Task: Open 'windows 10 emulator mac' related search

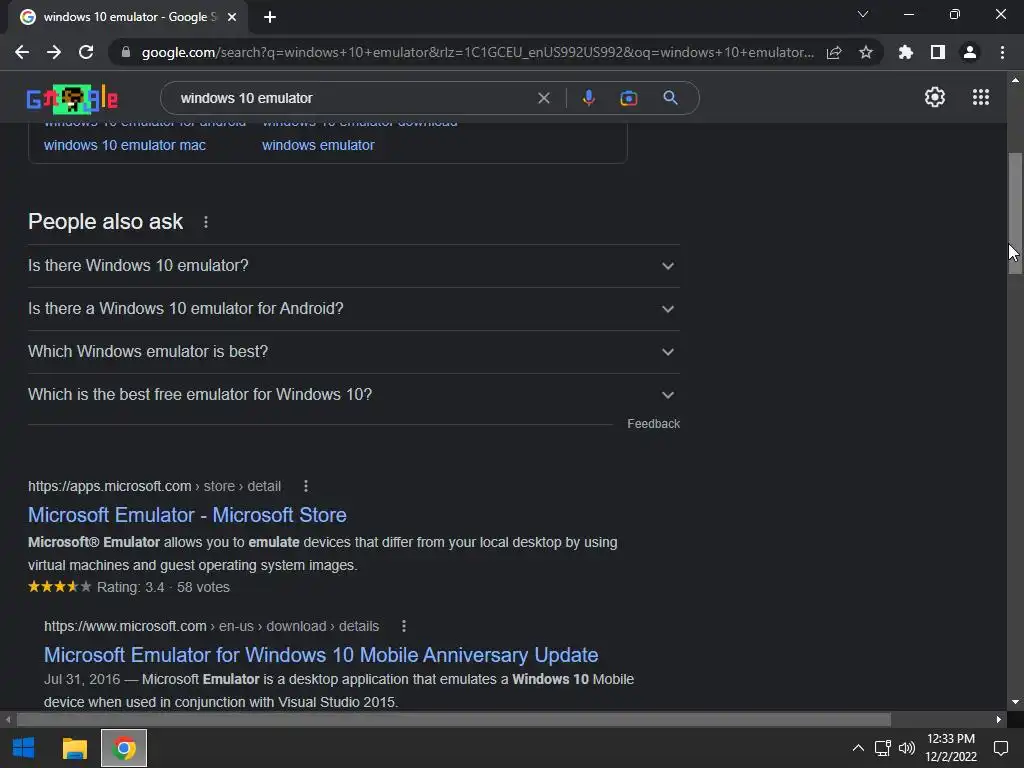Action: coord(125,145)
